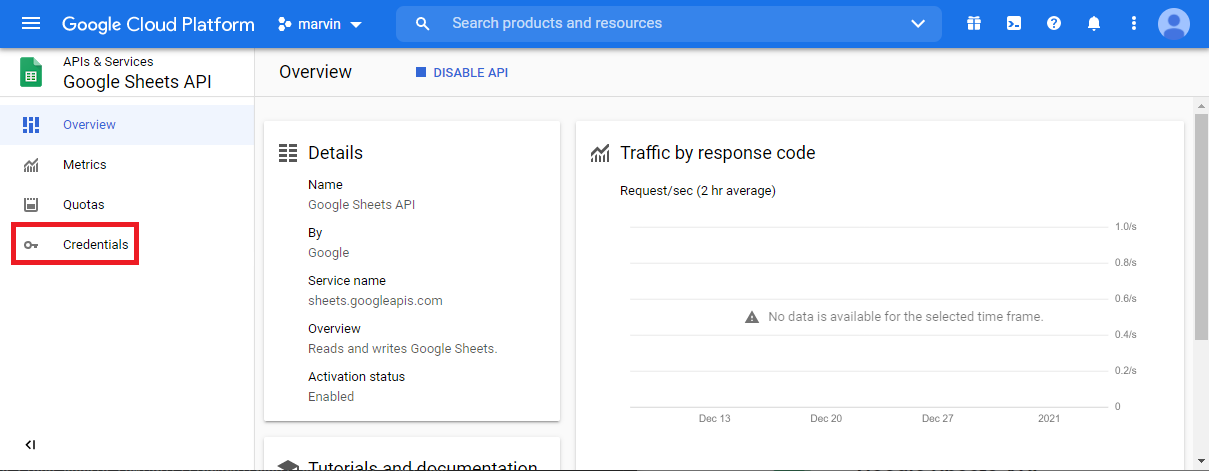Screen dimensions: 1209x471
Task: Activate Cloud Shell terminal icon
Action: tap(1014, 23)
